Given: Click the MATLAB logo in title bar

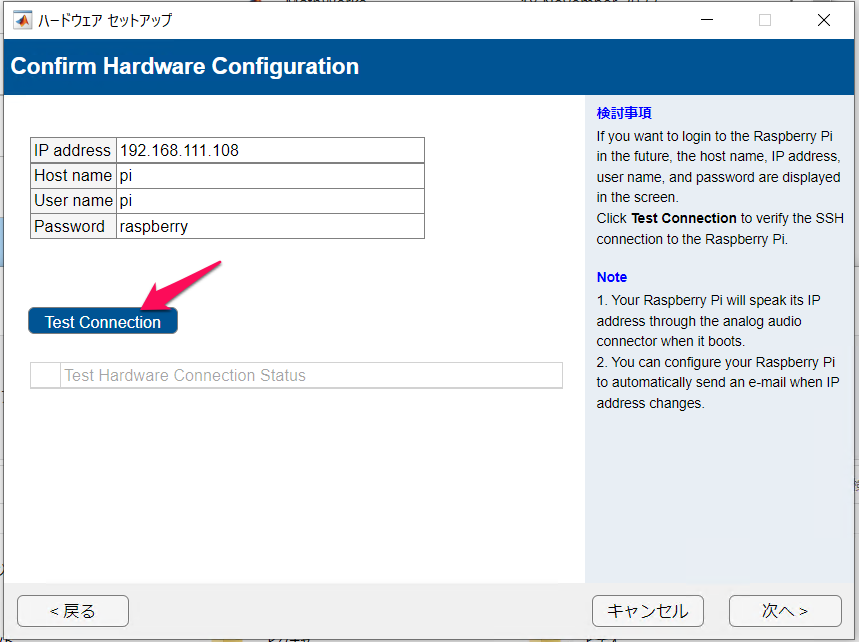Looking at the screenshot, I should click(22, 20).
